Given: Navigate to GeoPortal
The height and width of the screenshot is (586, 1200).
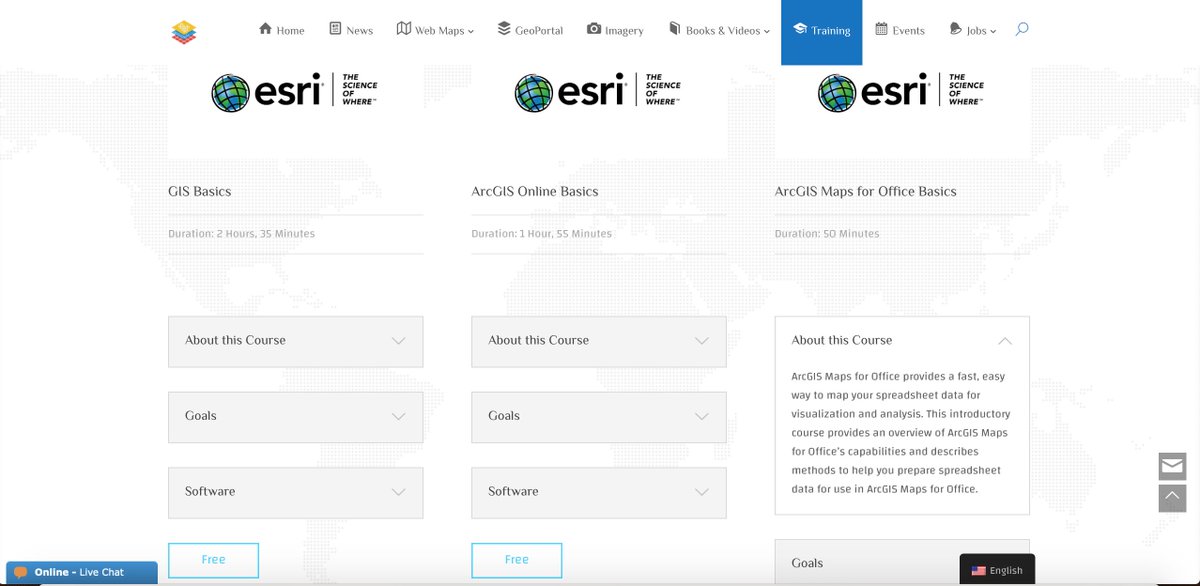Looking at the screenshot, I should coord(530,30).
